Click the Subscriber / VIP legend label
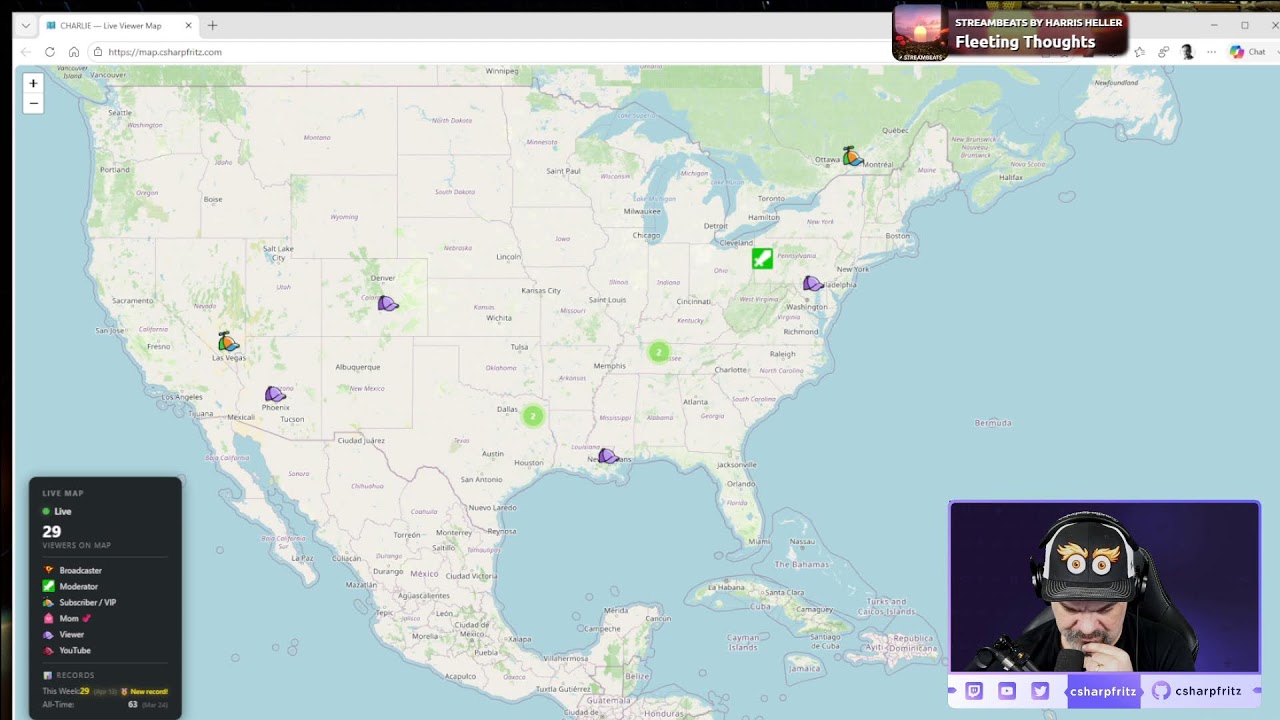 click(88, 602)
